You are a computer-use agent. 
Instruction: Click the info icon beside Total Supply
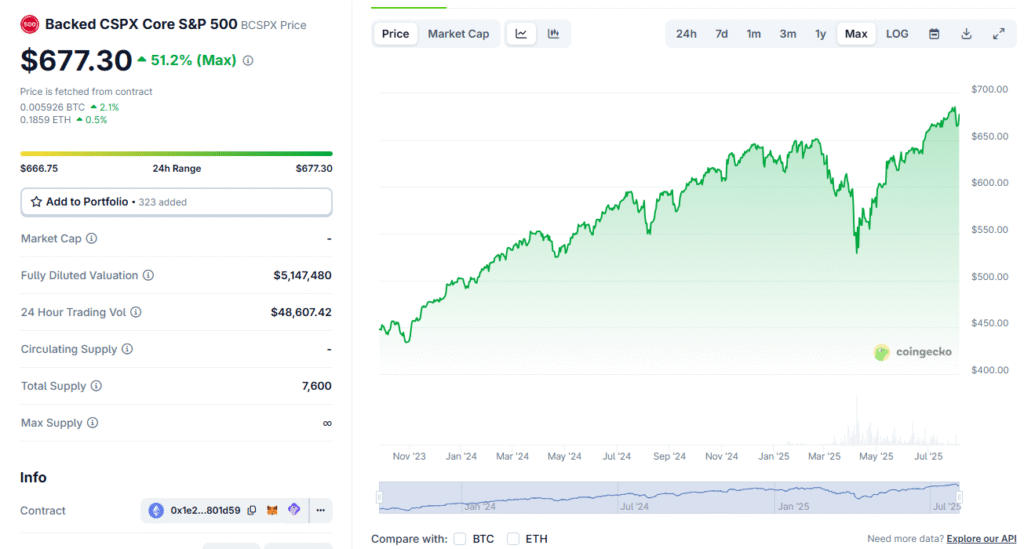[96, 386]
